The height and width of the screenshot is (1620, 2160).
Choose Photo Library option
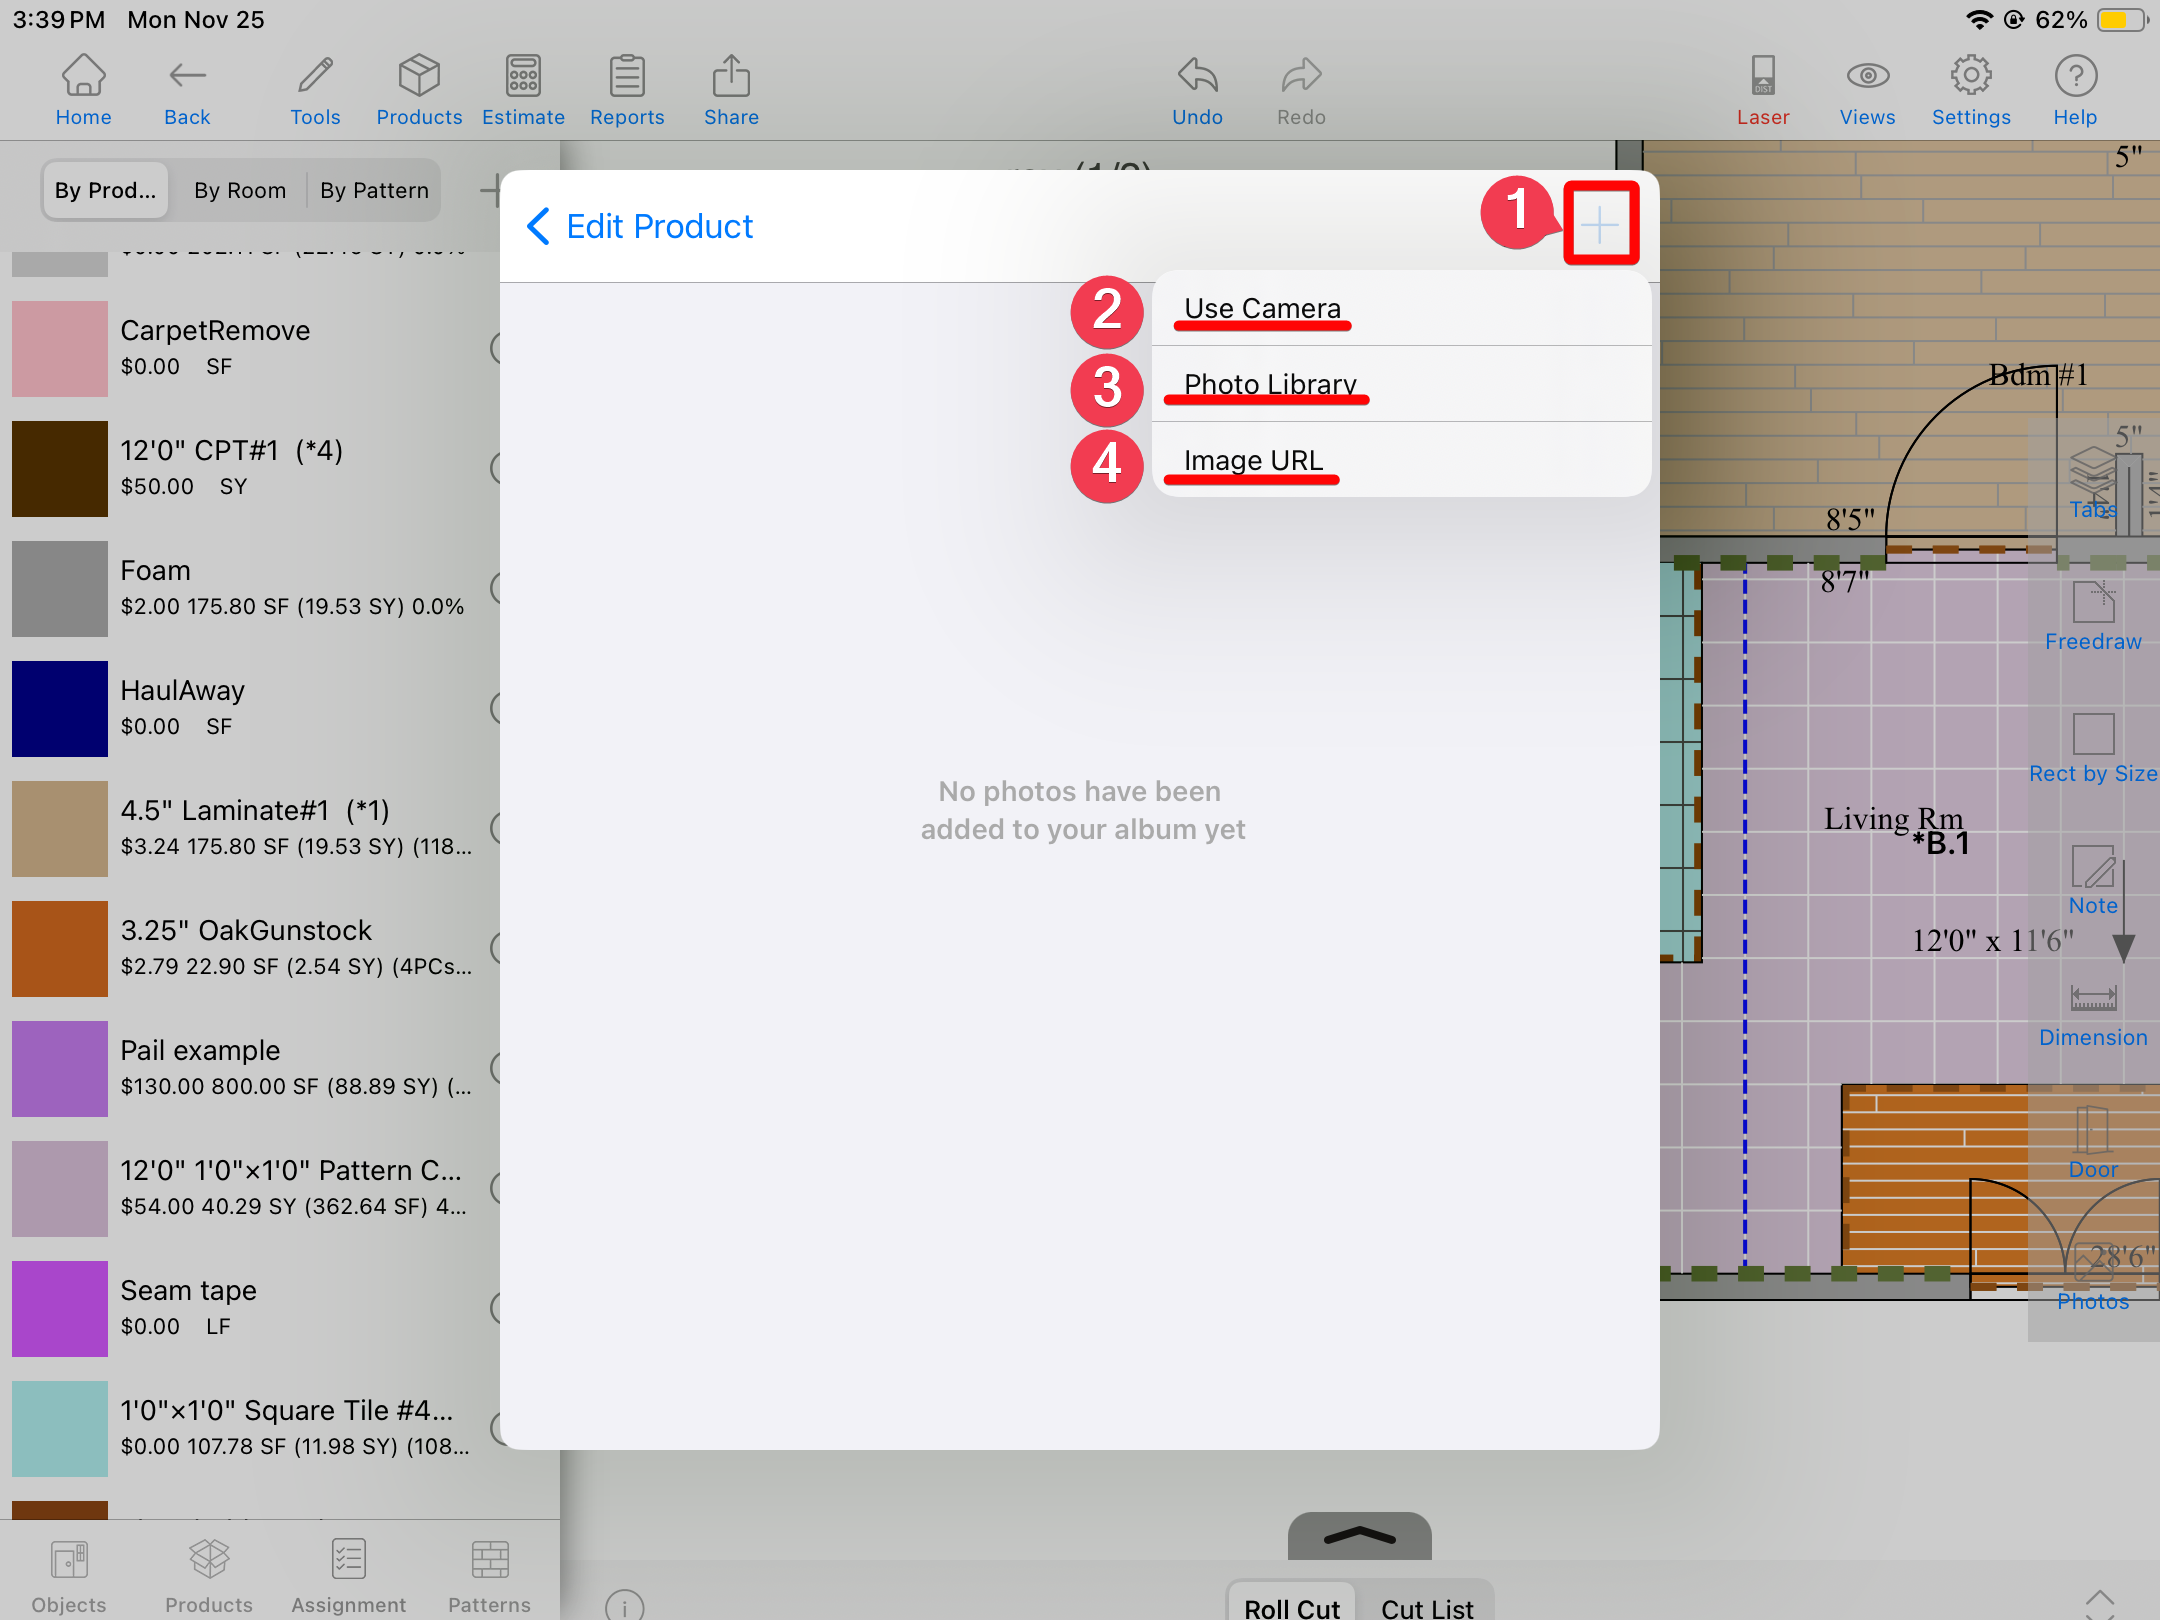point(1270,384)
